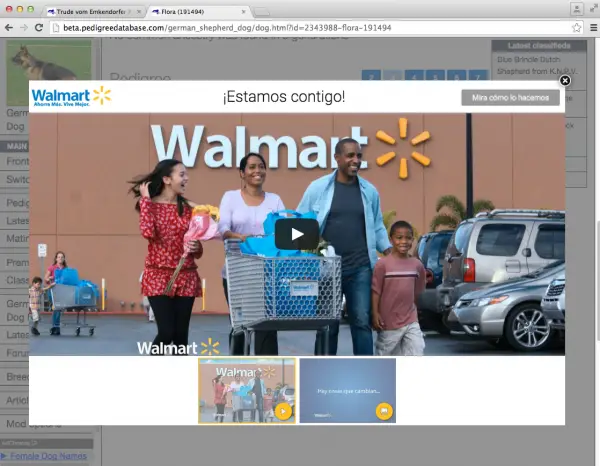Screen dimensions: 600x466
Task: Click the German Shepherd dog photo
Action: (x=49, y=72)
